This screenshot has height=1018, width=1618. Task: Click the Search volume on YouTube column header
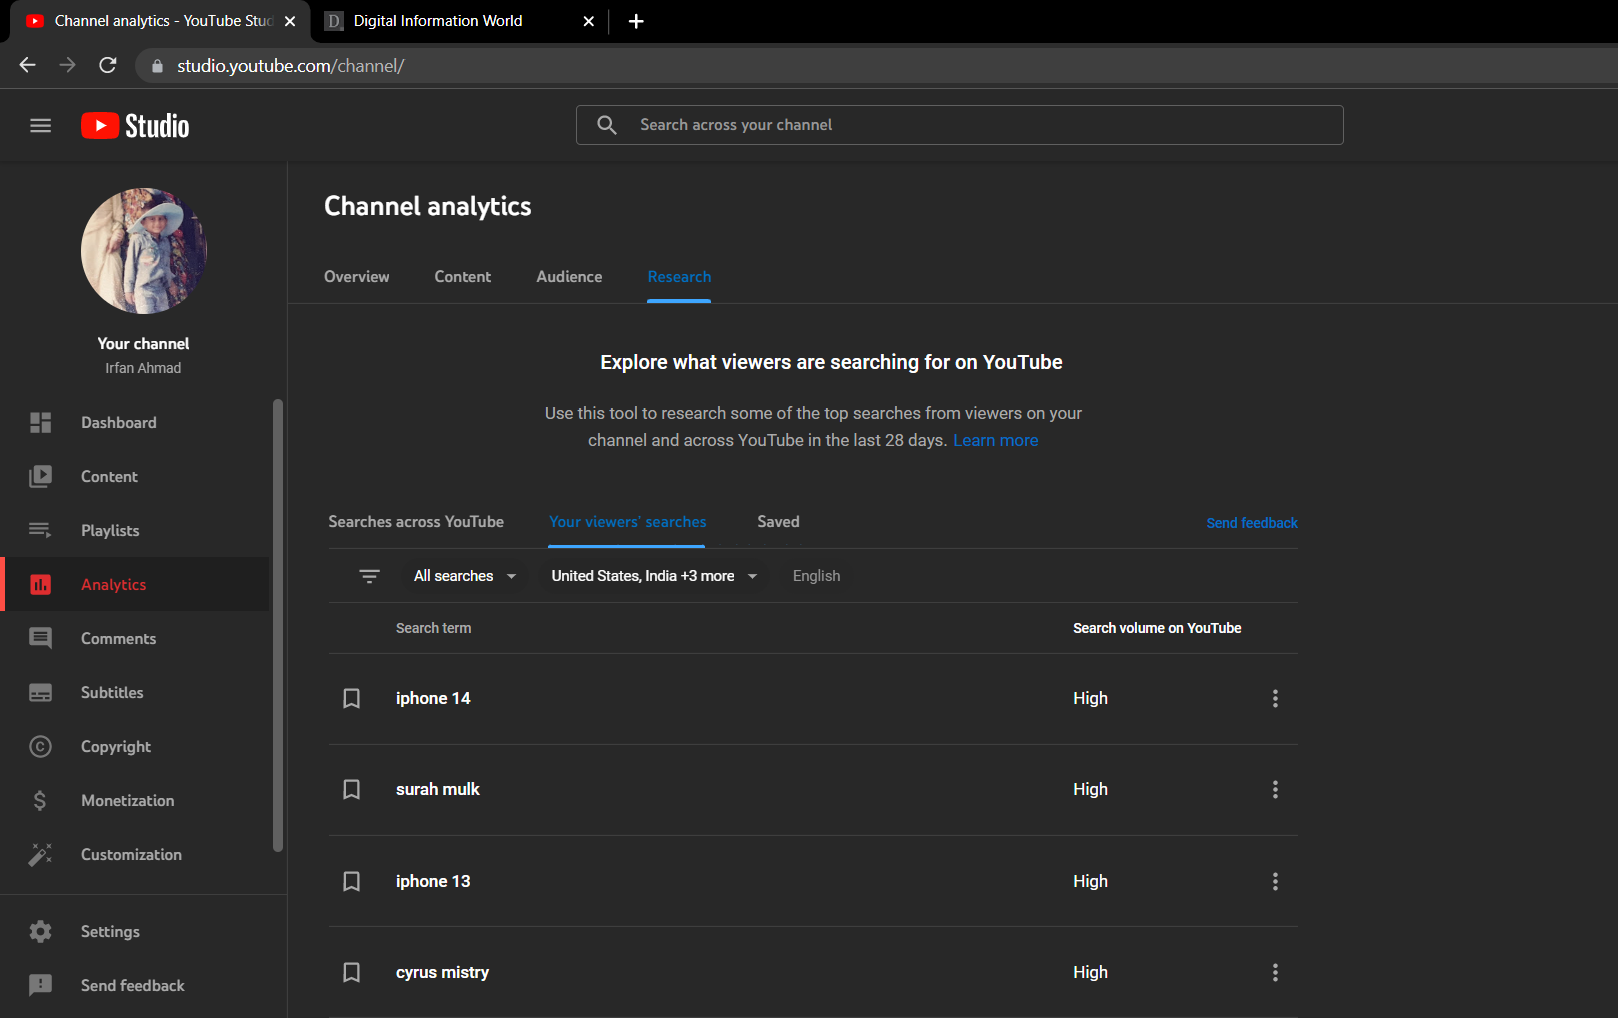point(1157,628)
